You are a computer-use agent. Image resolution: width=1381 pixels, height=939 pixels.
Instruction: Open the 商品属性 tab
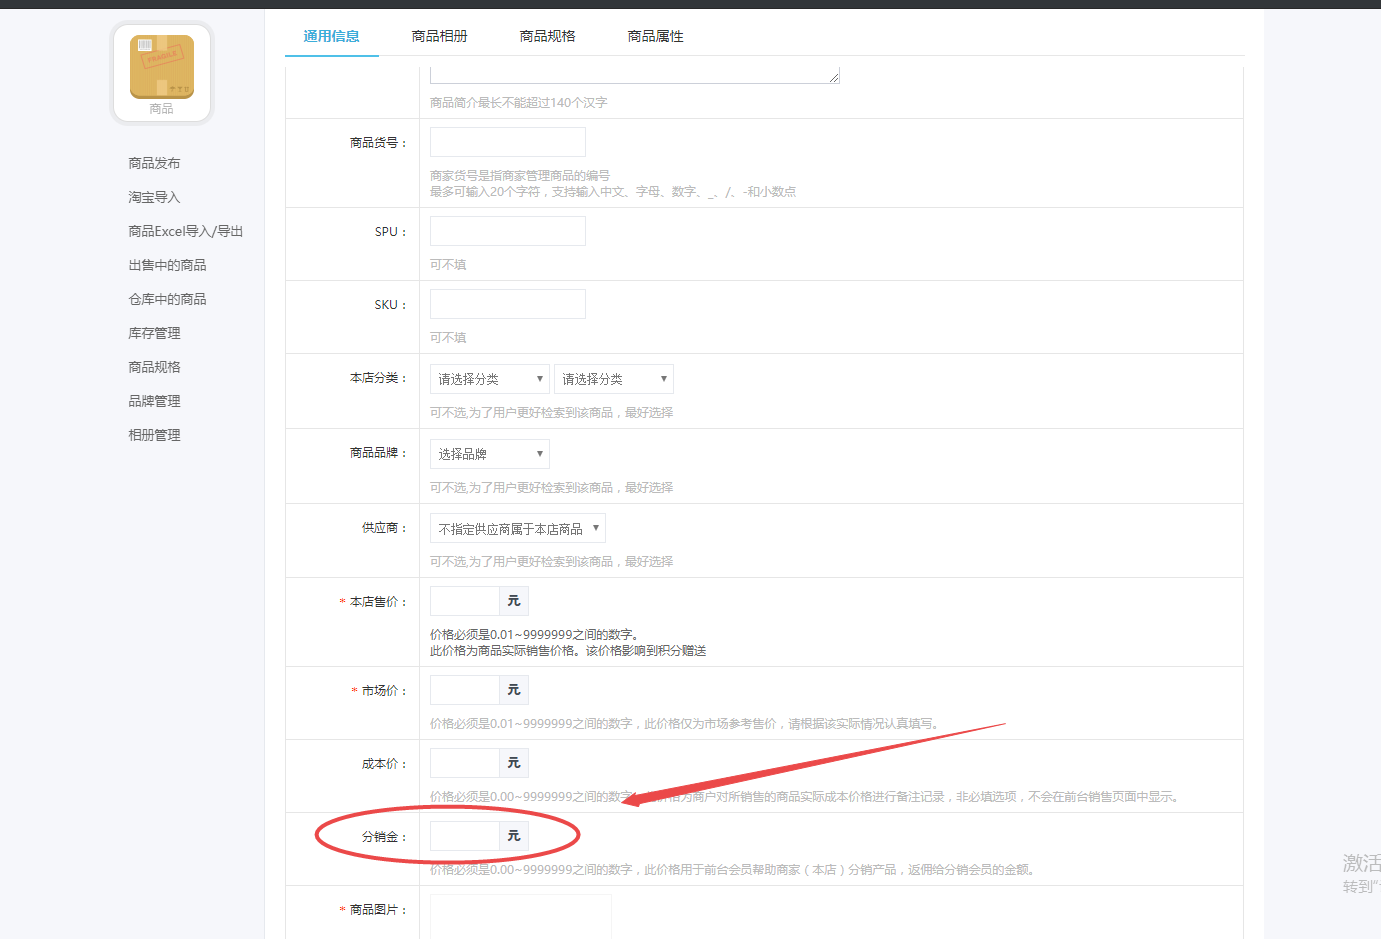pos(654,33)
